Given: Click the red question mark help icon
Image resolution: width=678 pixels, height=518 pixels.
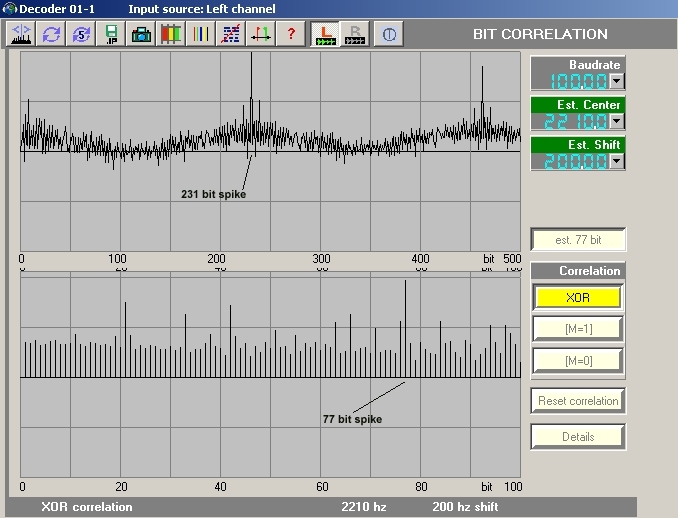Looking at the screenshot, I should click(x=291, y=34).
